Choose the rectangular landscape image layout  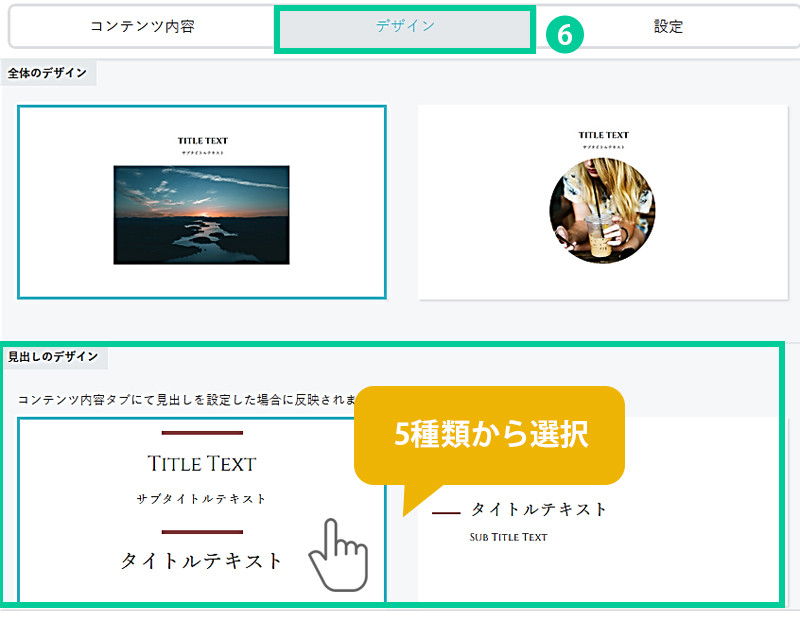coord(202,202)
